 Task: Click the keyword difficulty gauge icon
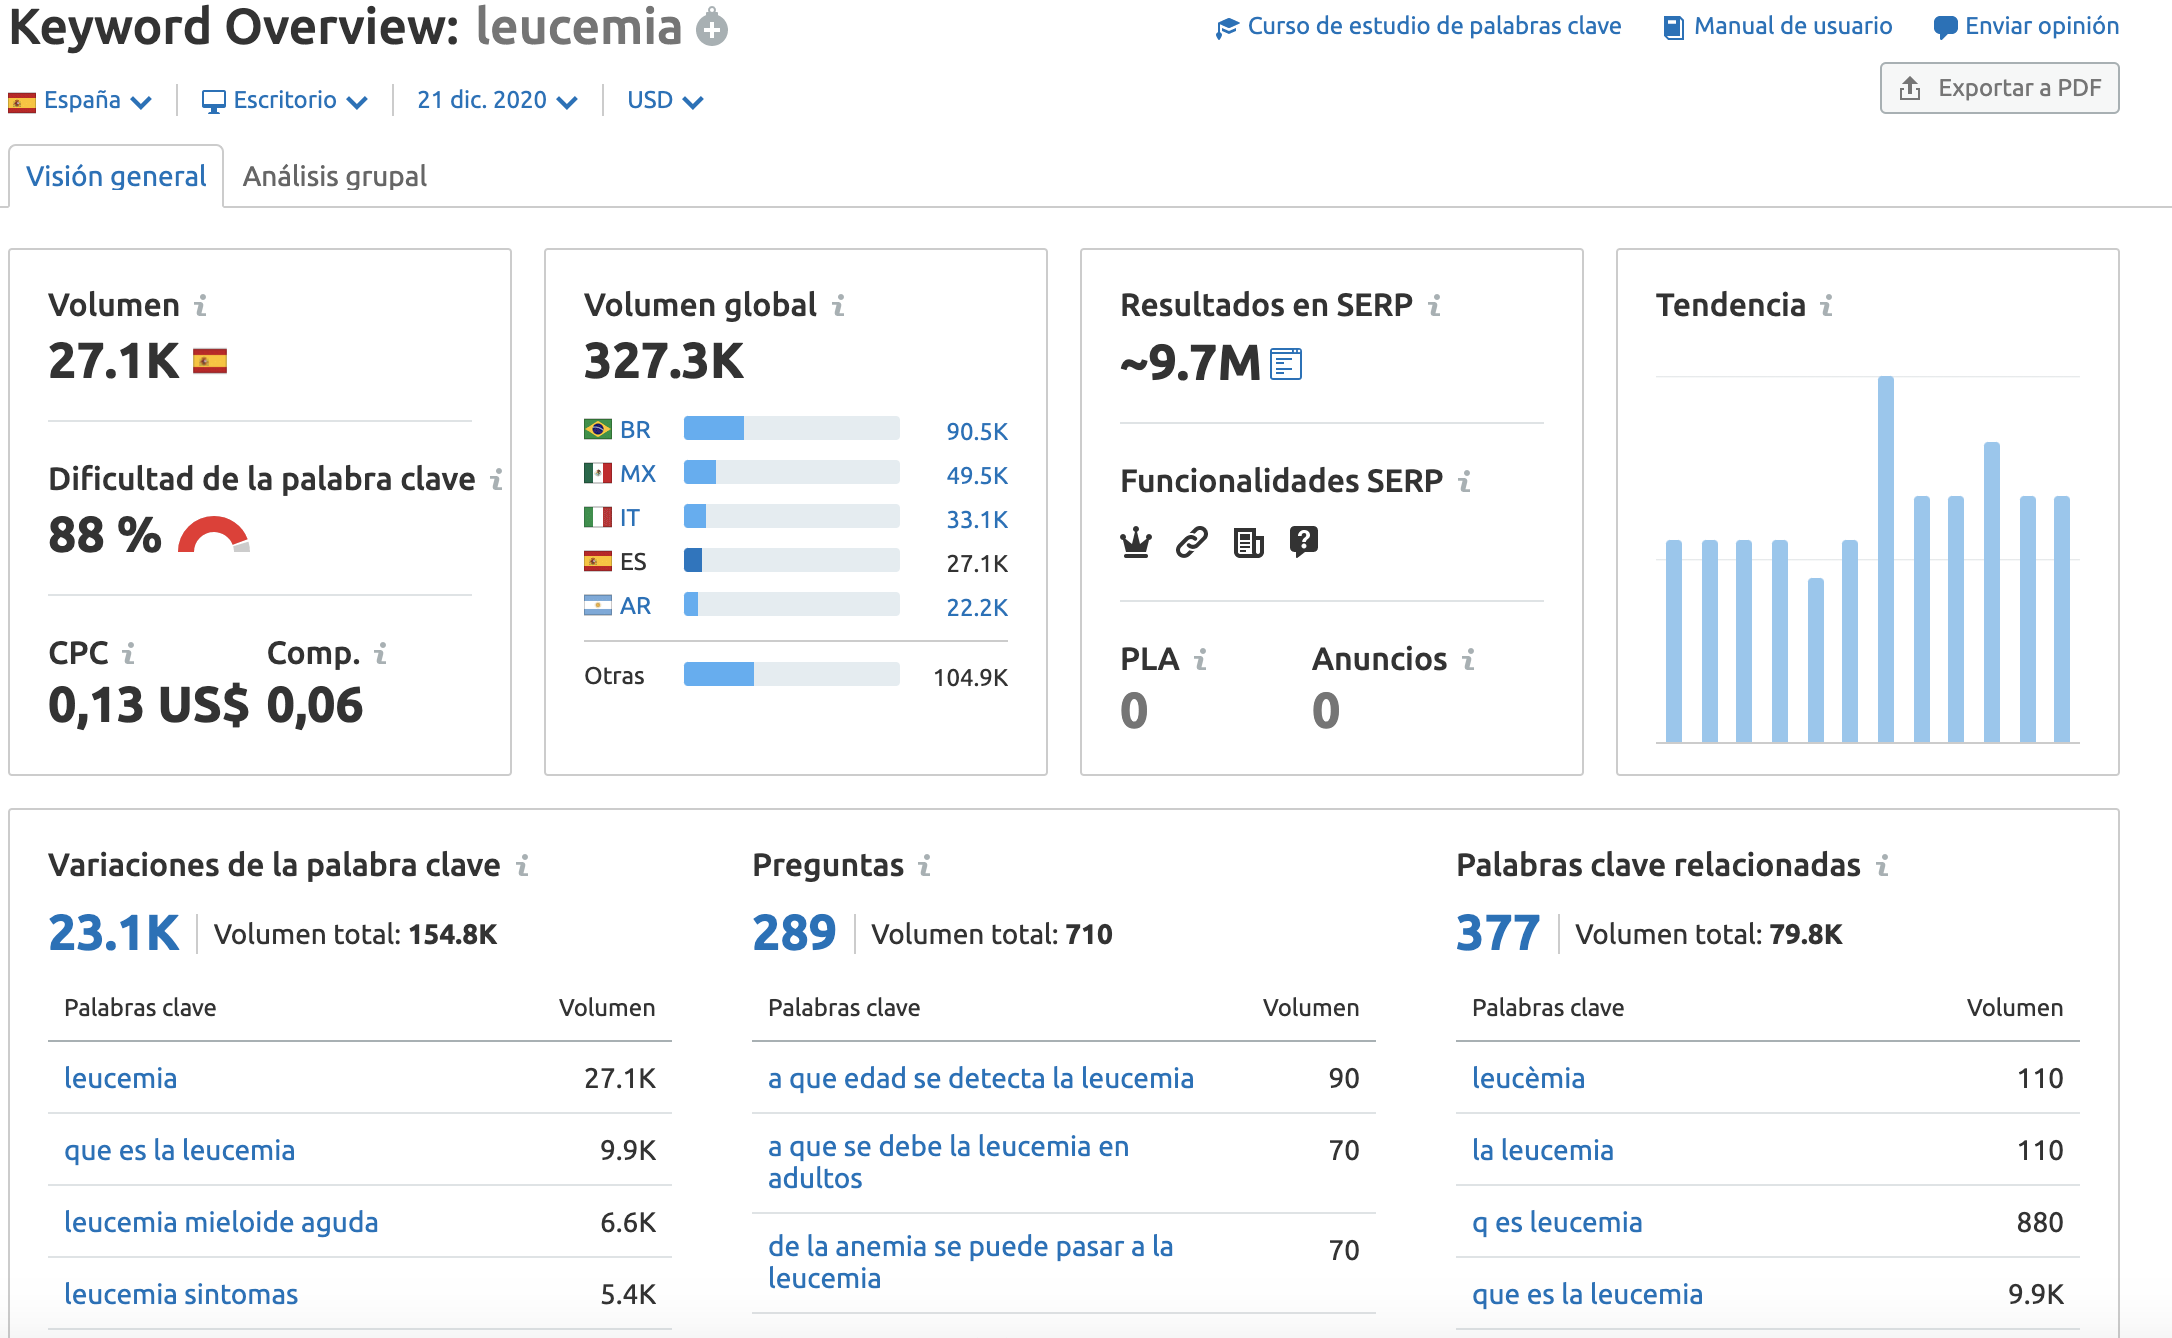(x=213, y=535)
